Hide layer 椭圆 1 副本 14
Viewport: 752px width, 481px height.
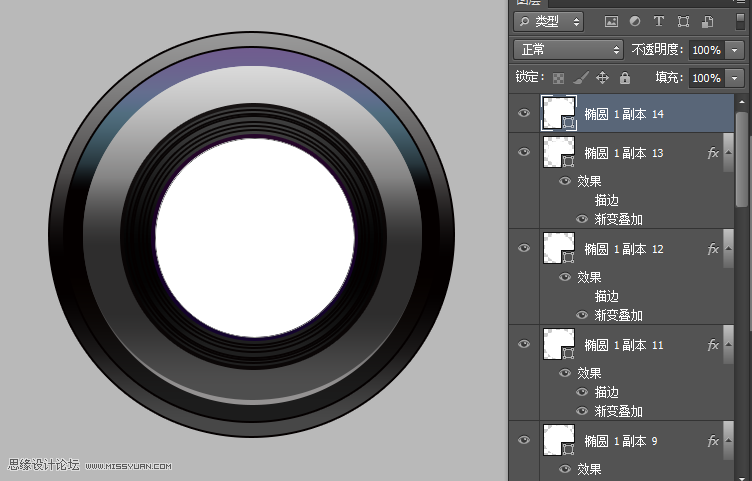(524, 113)
